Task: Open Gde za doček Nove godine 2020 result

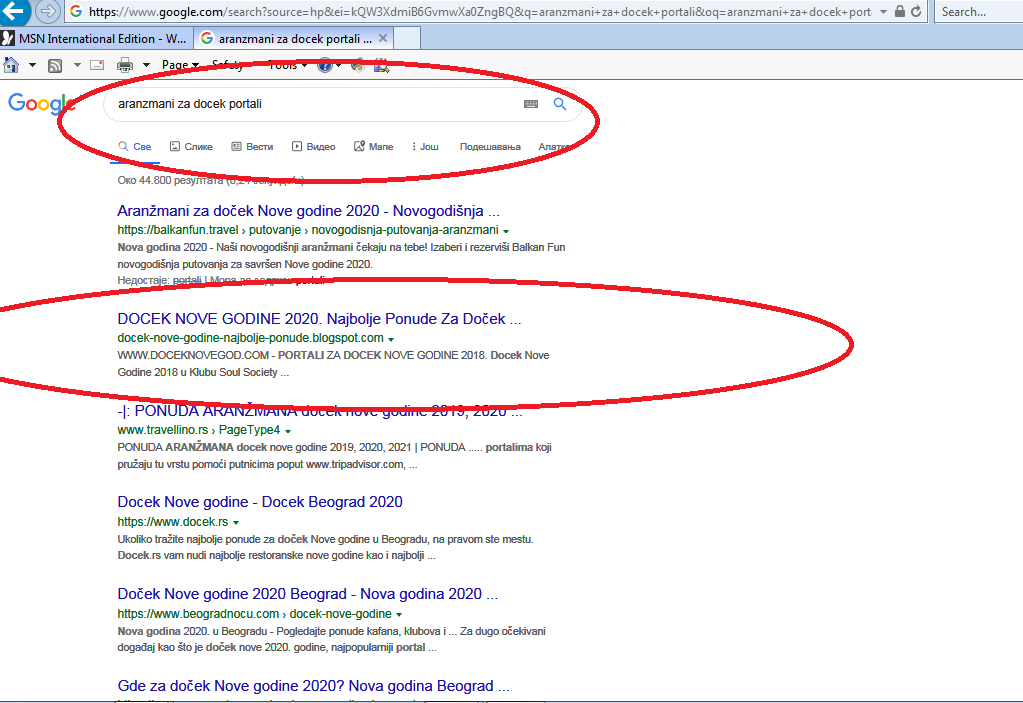Action: 313,686
